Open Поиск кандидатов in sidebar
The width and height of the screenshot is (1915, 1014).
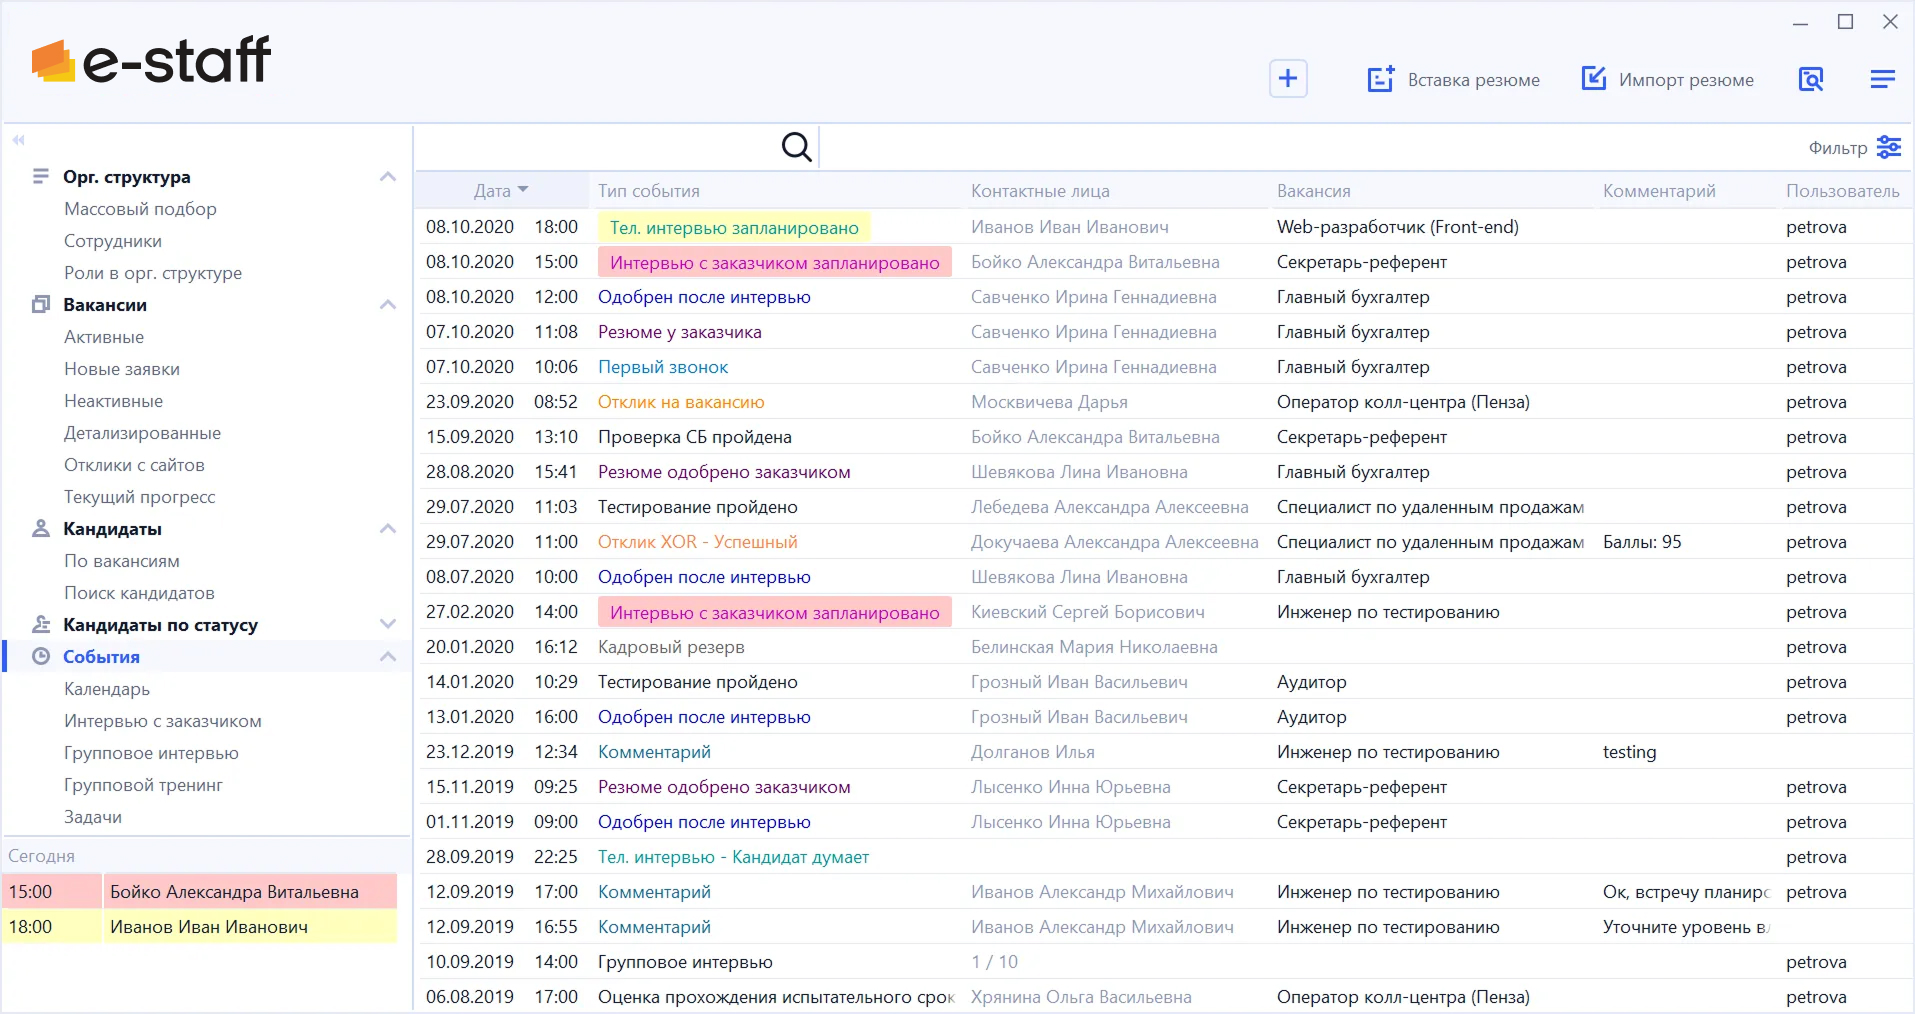coord(139,593)
